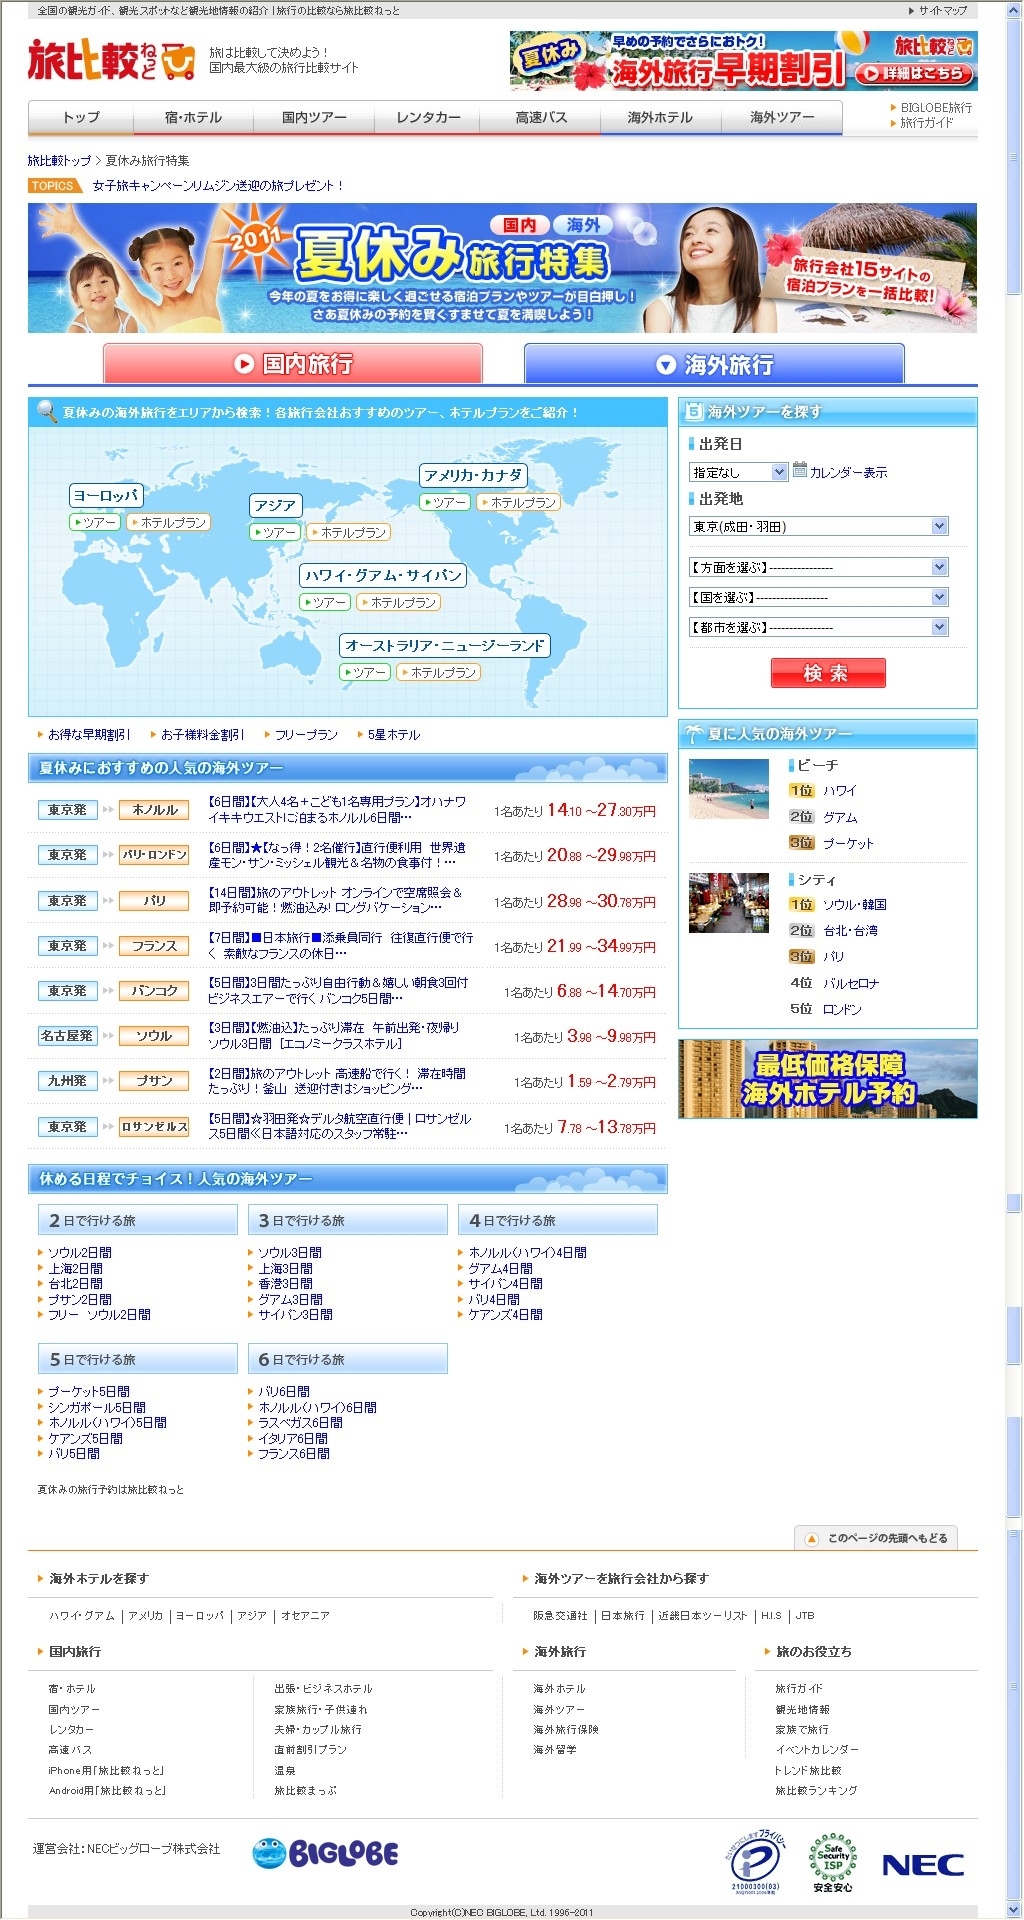Viewport: 1024px width, 1920px height.
Task: Click アジア ホテルプラン button on map
Action: pyautogui.click(x=348, y=532)
